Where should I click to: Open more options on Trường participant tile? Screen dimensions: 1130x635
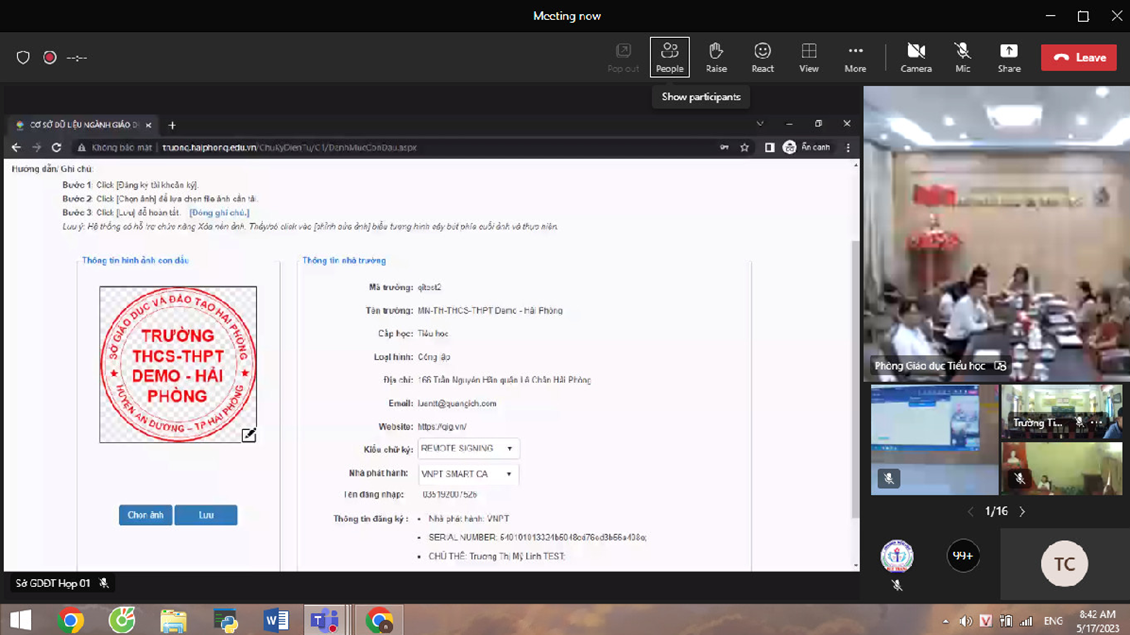click(1097, 423)
